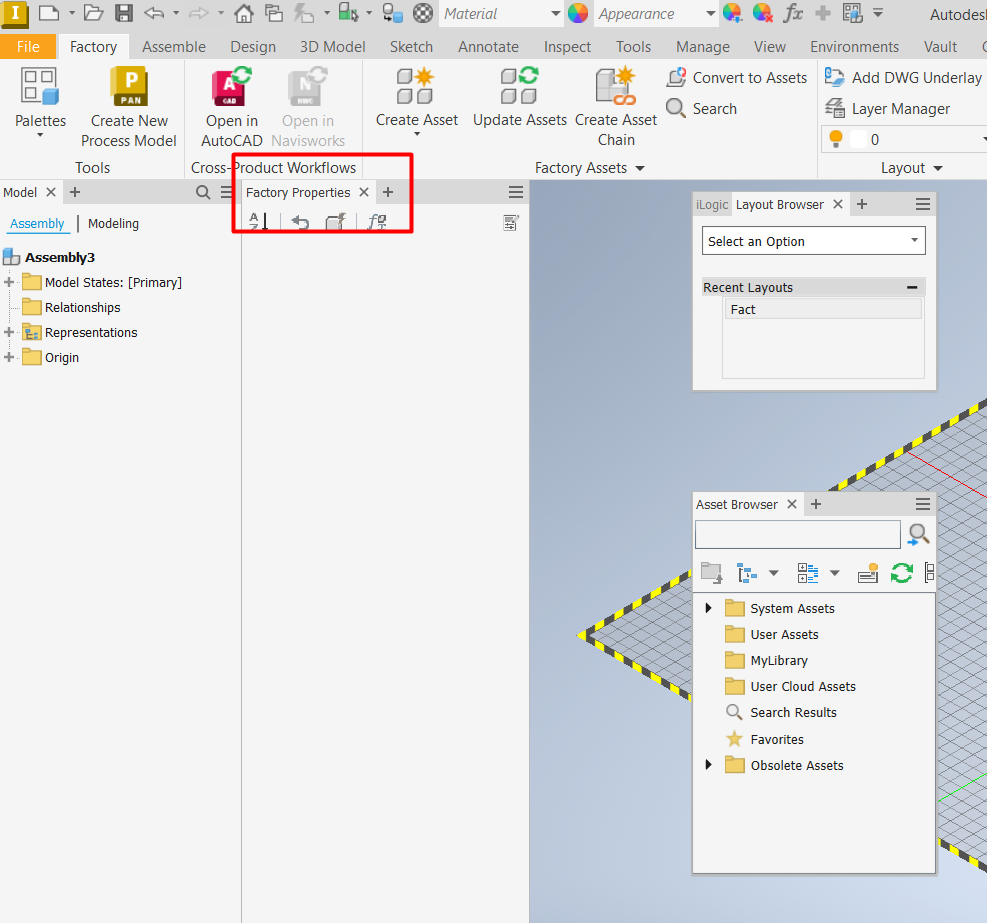Screen dimensions: 987x923
Task: Start a search in the Asset Browser
Action: pos(917,534)
